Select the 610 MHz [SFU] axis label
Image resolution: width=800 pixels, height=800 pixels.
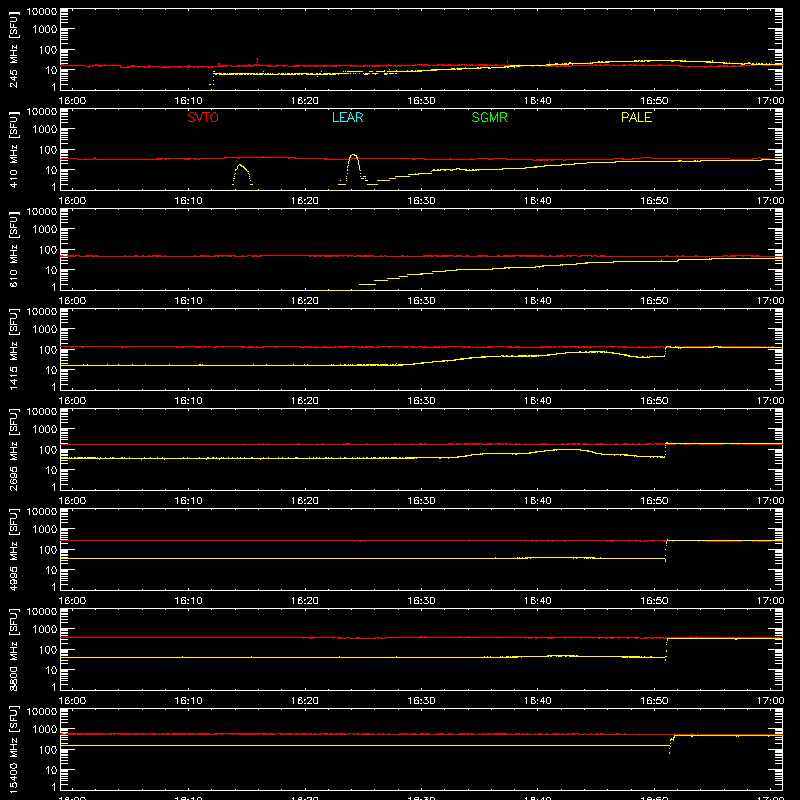pos(13,249)
